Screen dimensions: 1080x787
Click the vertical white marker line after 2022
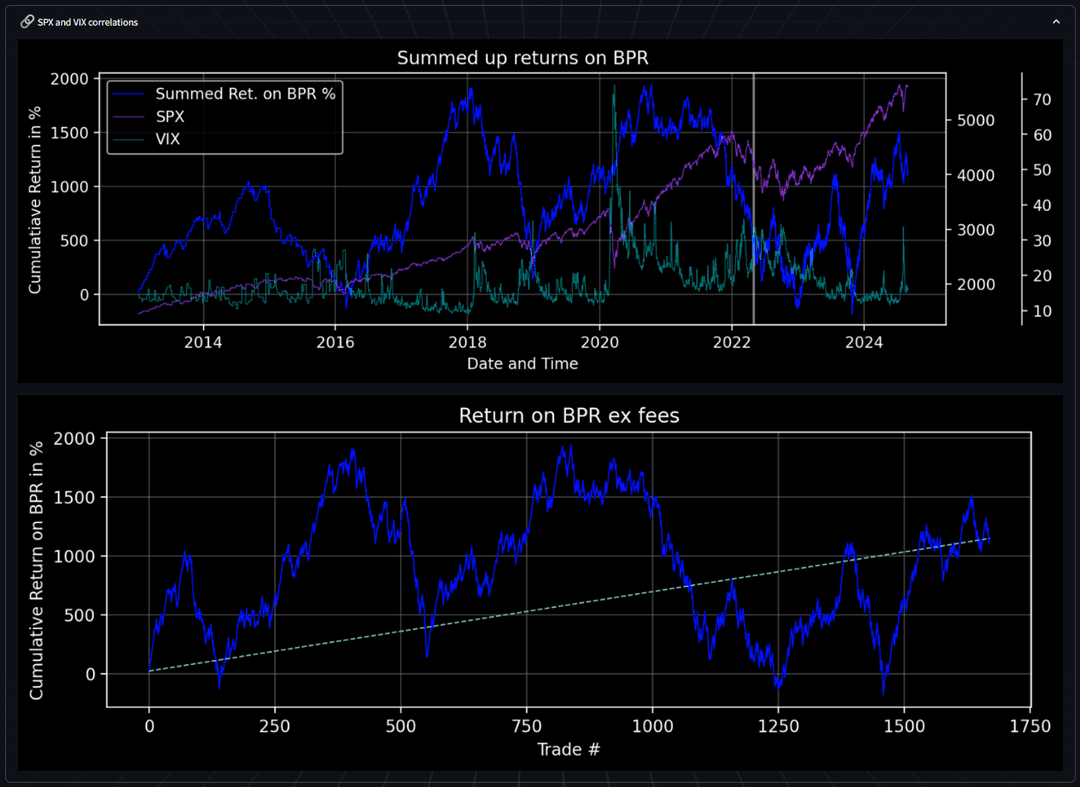point(753,200)
